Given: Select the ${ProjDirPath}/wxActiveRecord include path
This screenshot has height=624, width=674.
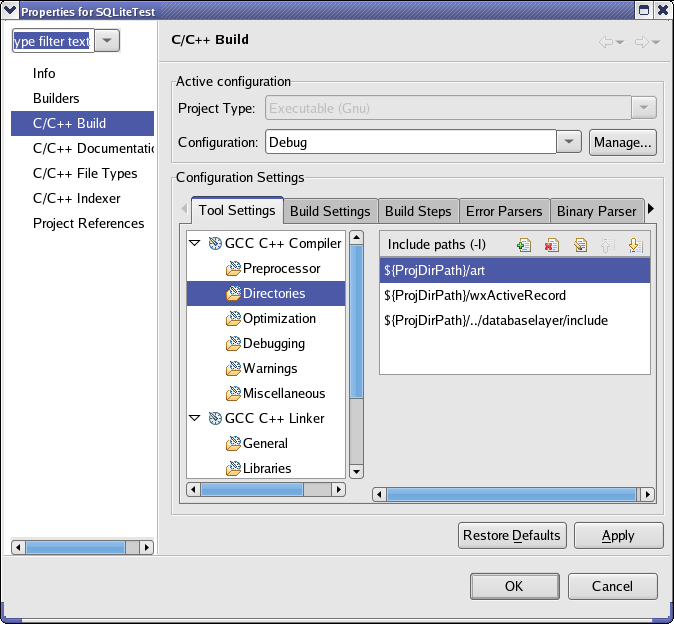Looking at the screenshot, I should point(515,295).
